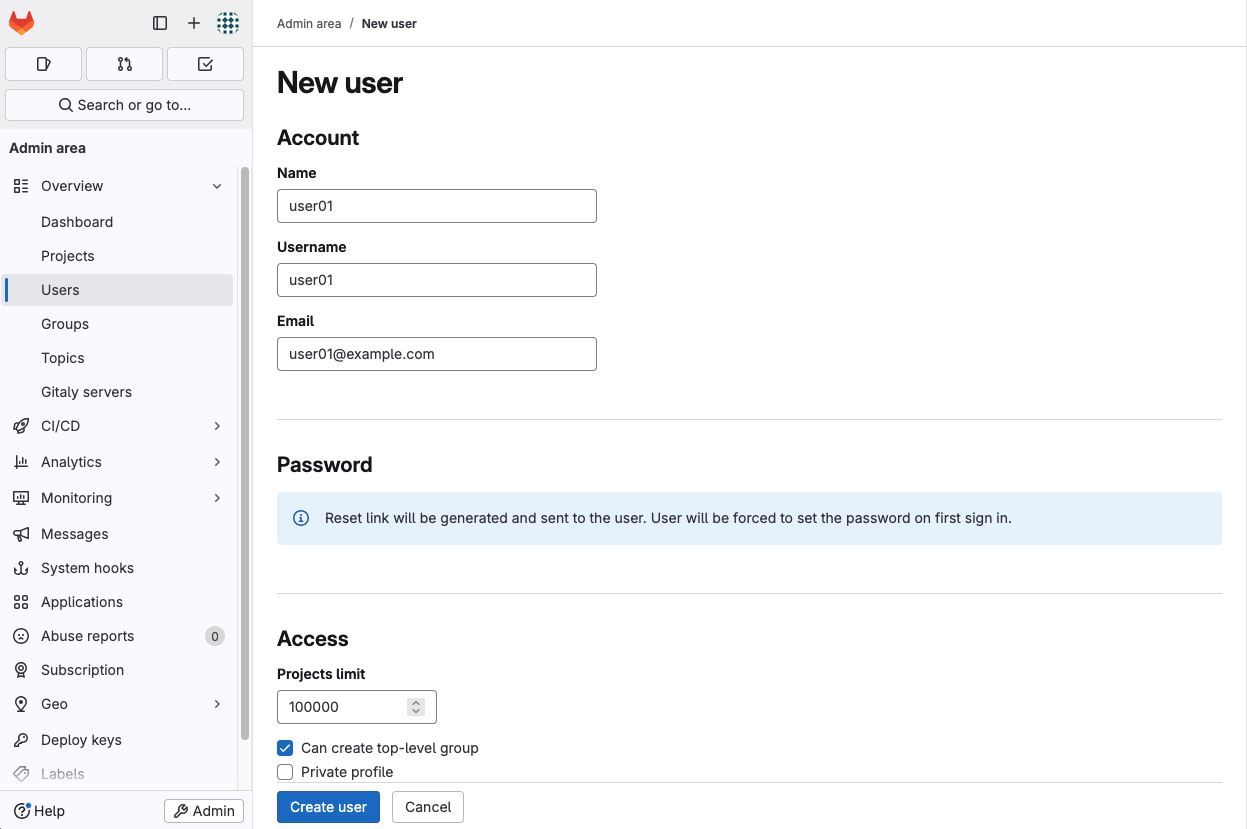Open assigned issues icon button
The height and width of the screenshot is (829, 1247).
(43, 64)
